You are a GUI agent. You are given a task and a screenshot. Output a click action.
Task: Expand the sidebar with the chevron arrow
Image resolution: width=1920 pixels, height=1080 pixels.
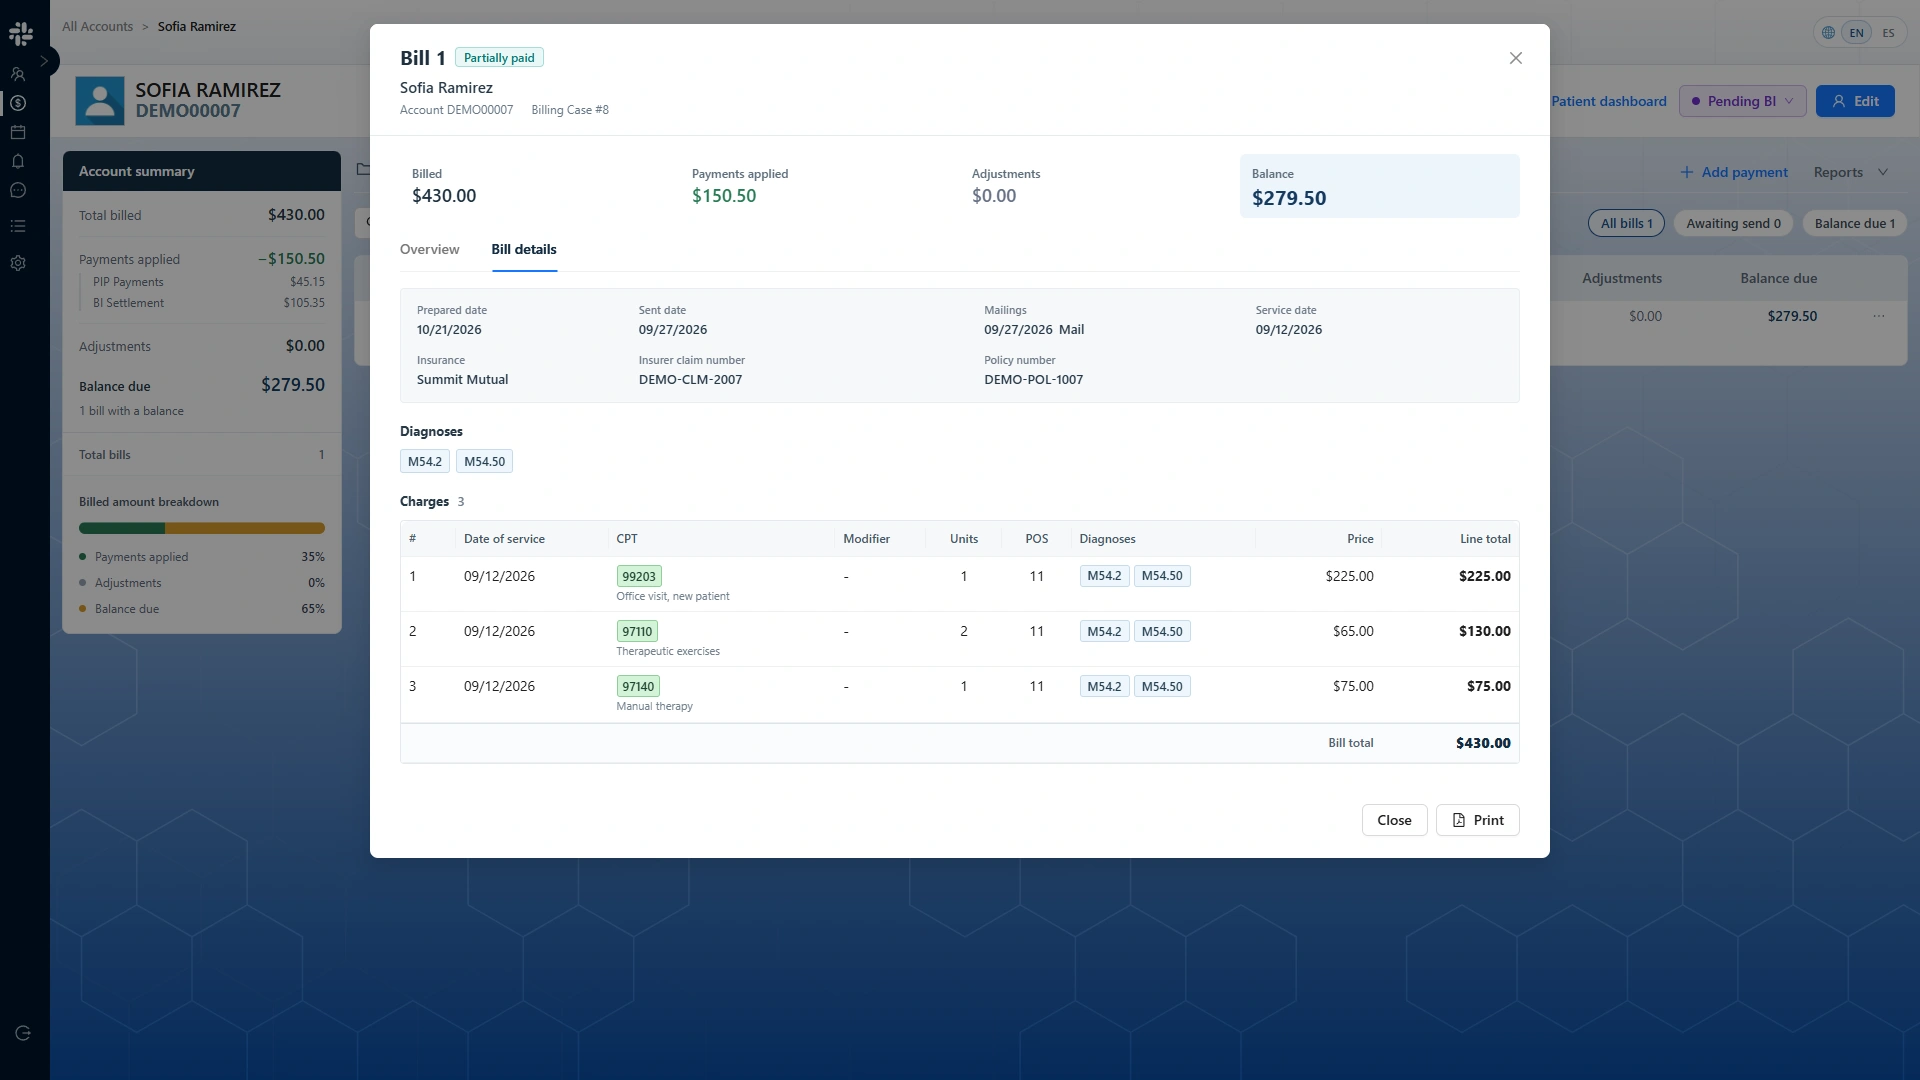coord(44,61)
